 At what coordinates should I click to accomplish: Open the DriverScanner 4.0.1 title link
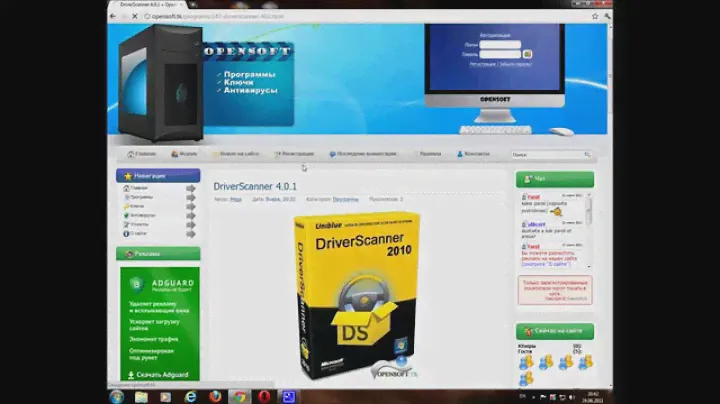coord(254,186)
